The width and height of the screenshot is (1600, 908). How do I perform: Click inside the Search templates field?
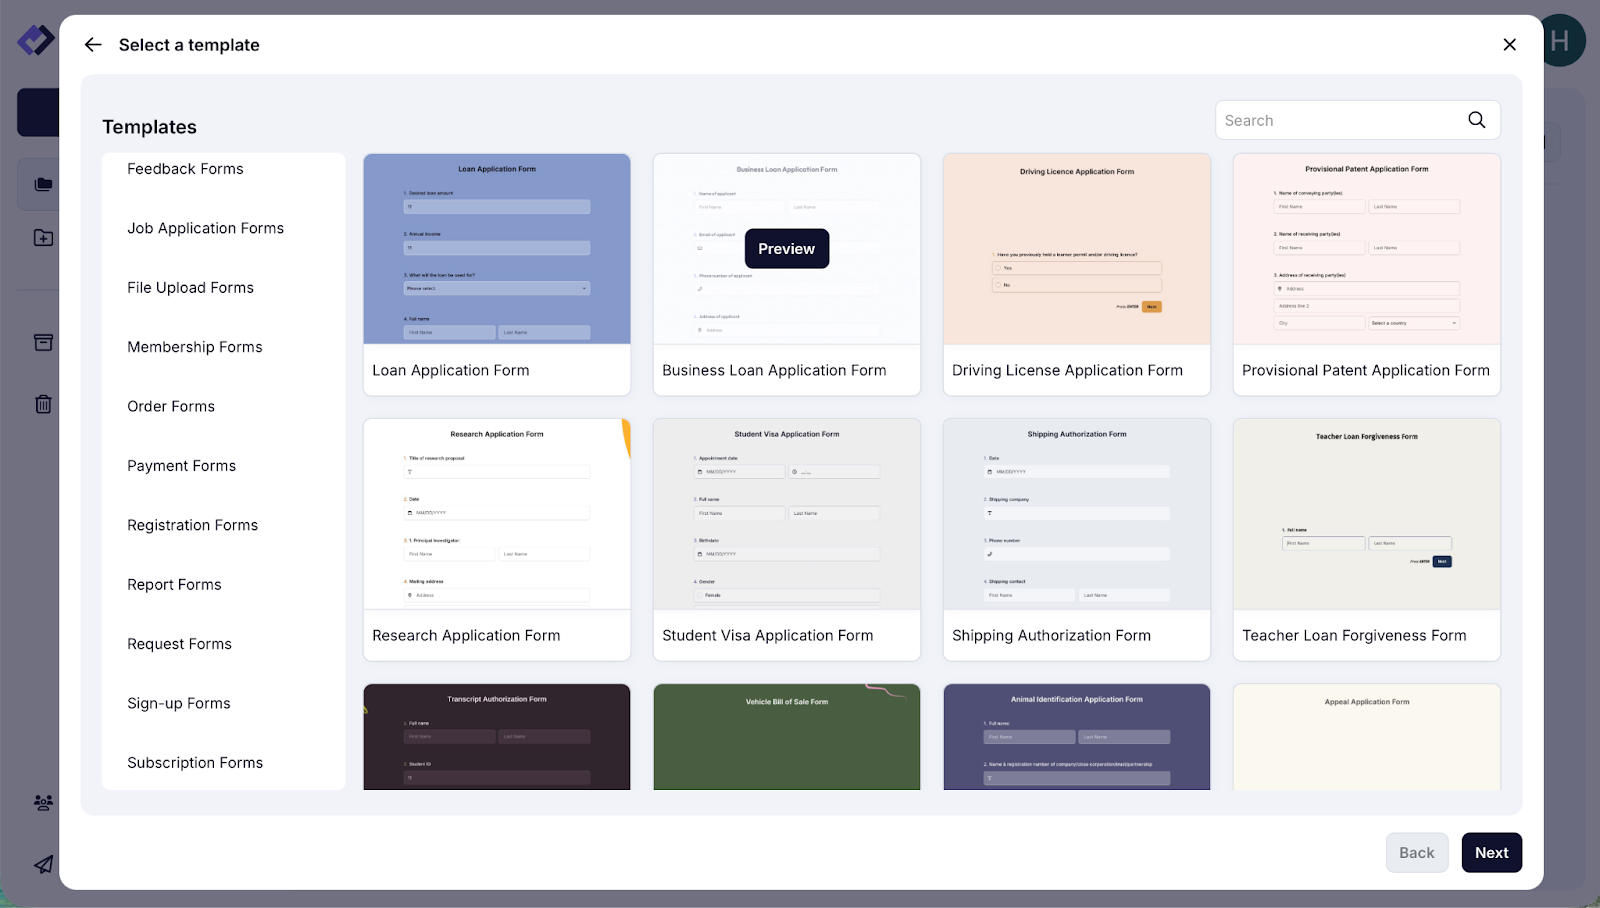1330,119
